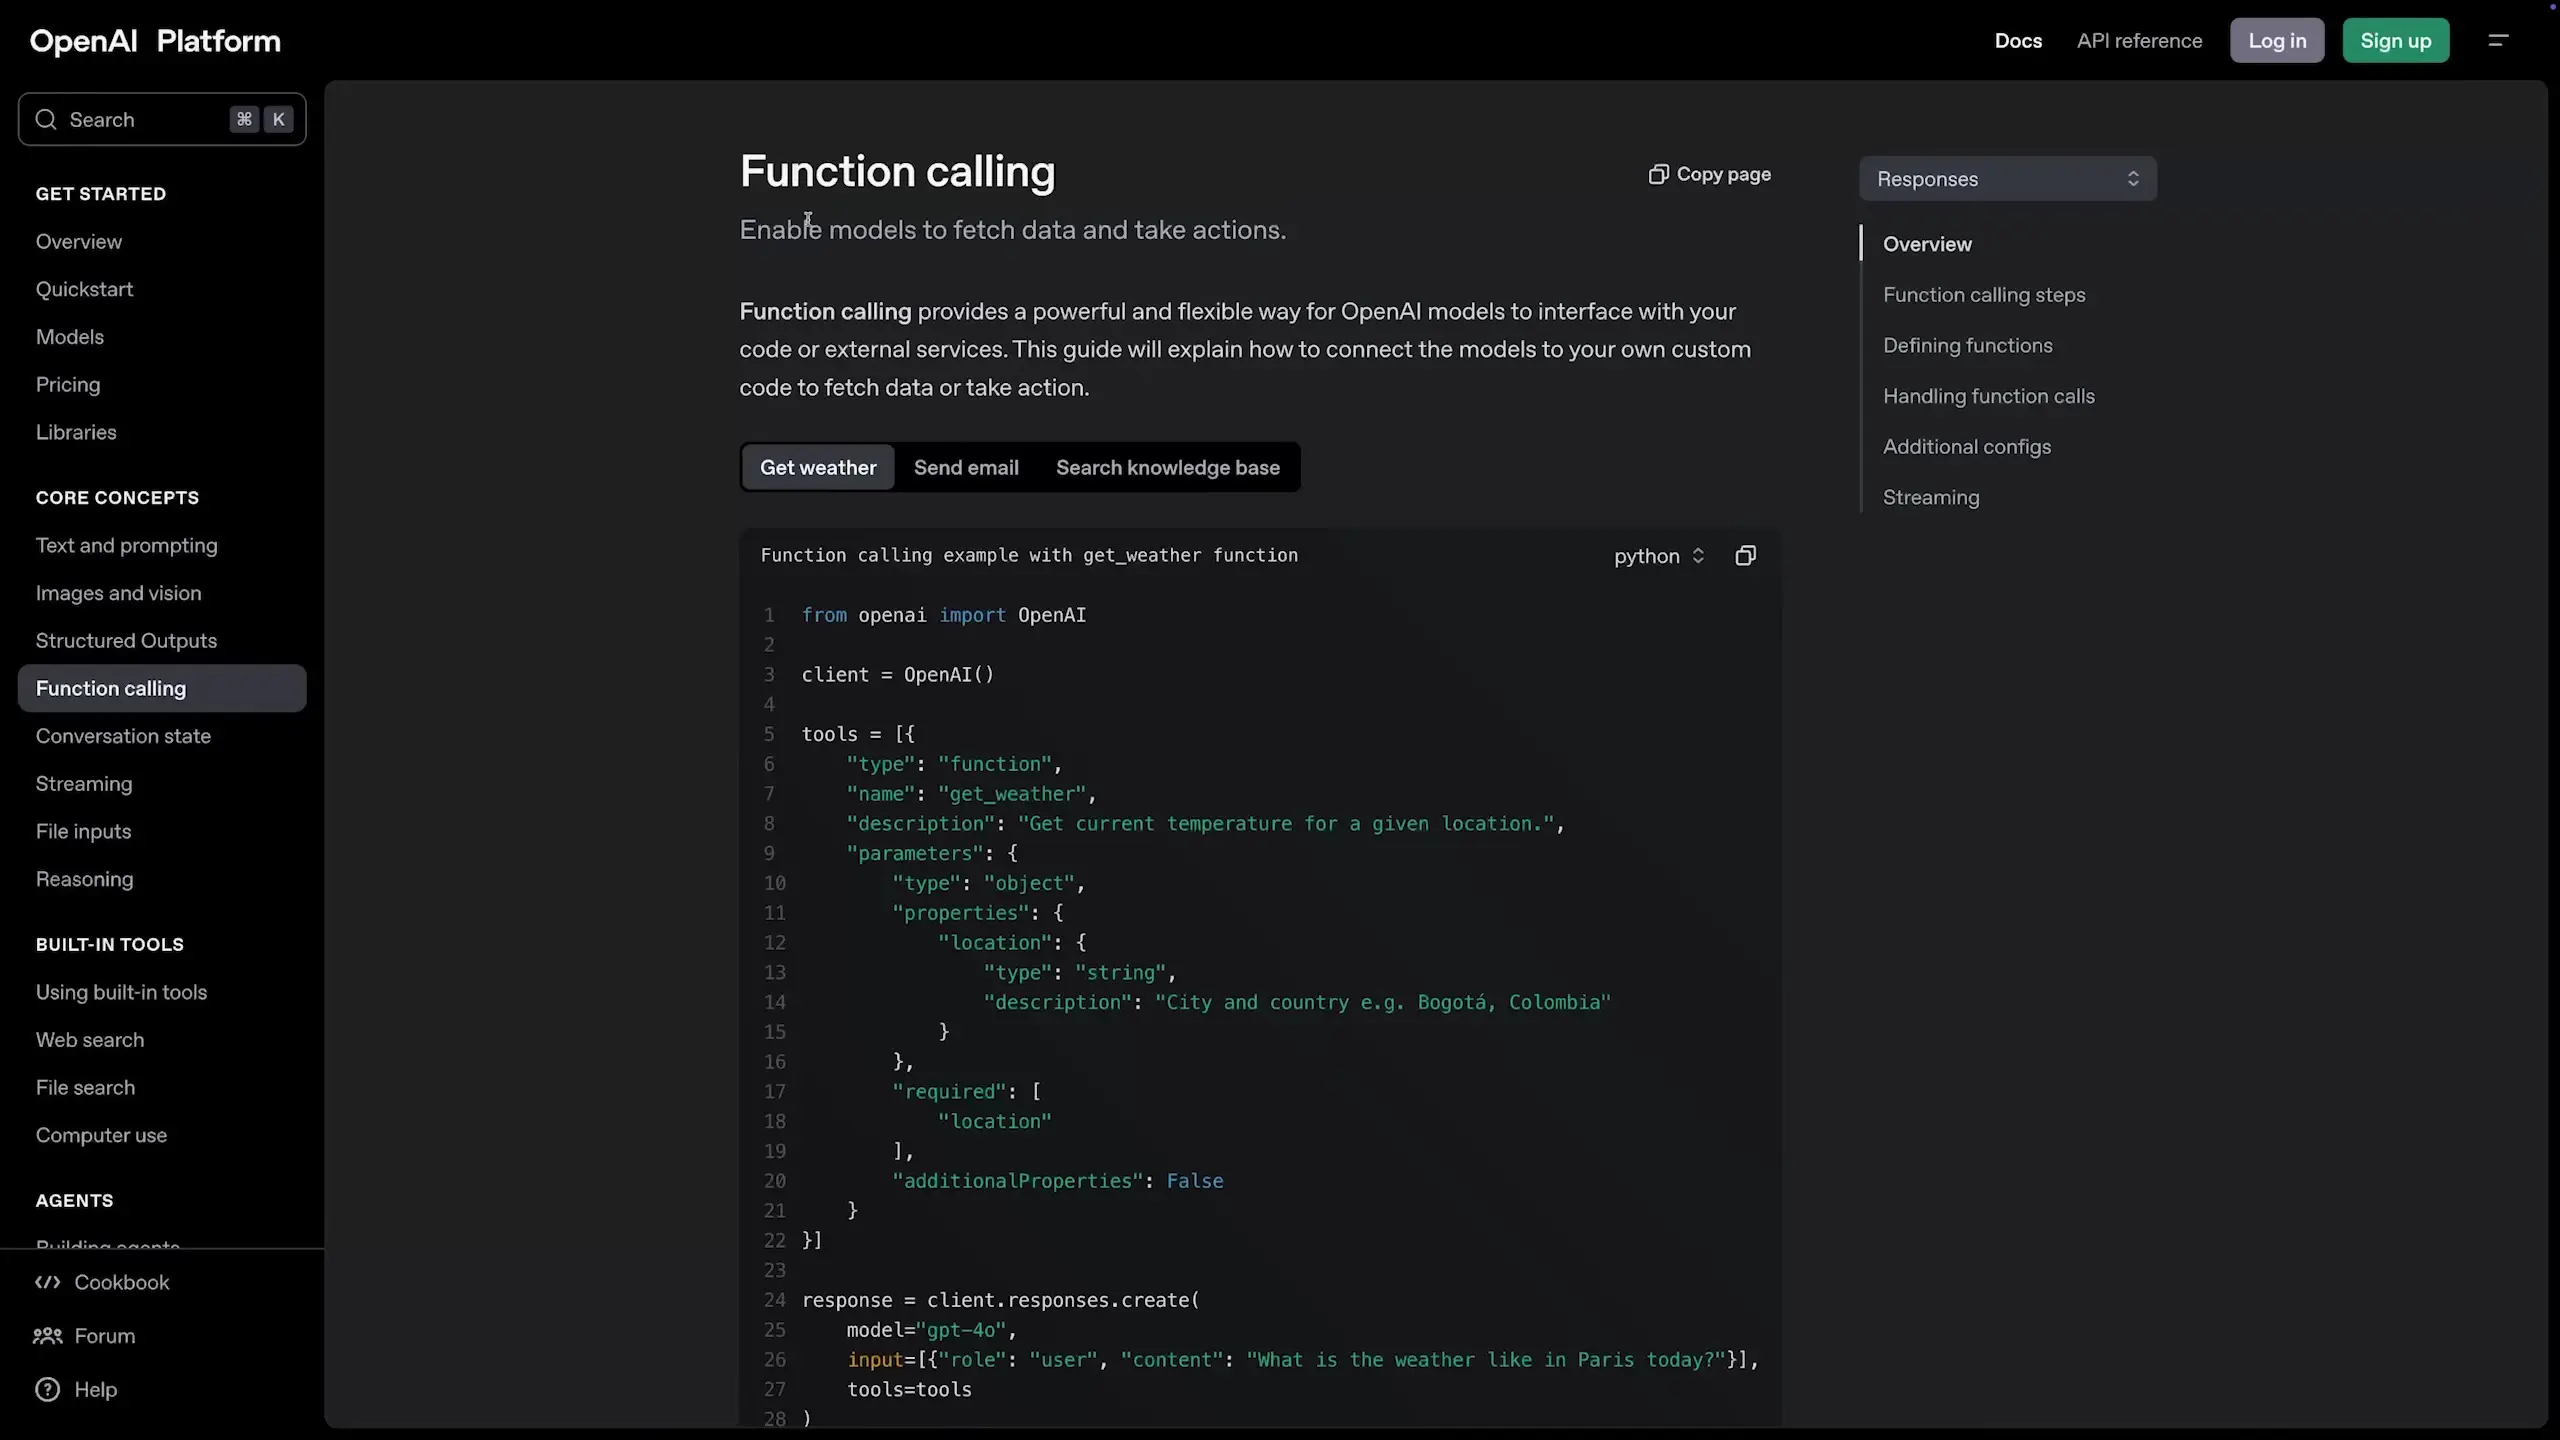Jump to Function calling steps section

(1984, 295)
